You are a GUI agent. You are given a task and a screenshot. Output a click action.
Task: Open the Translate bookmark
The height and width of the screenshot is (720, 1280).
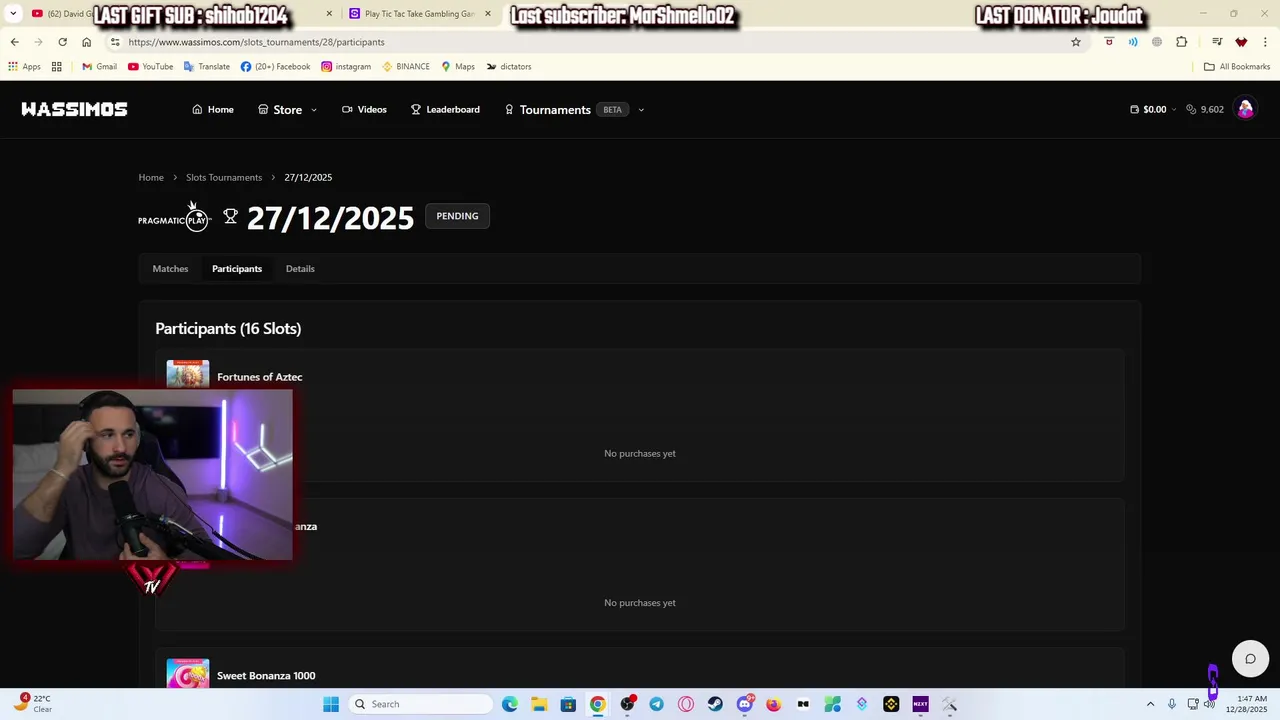coord(207,67)
